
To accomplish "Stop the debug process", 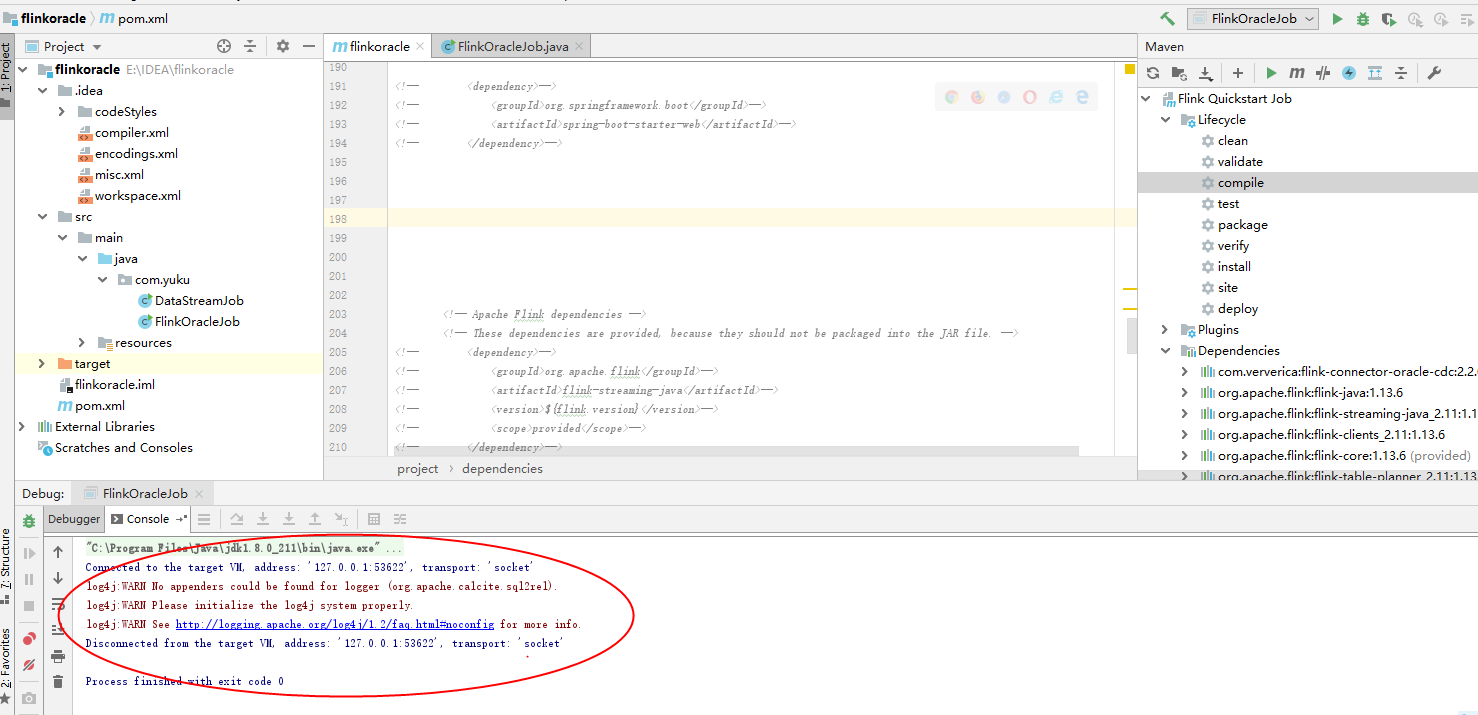I will 29,605.
